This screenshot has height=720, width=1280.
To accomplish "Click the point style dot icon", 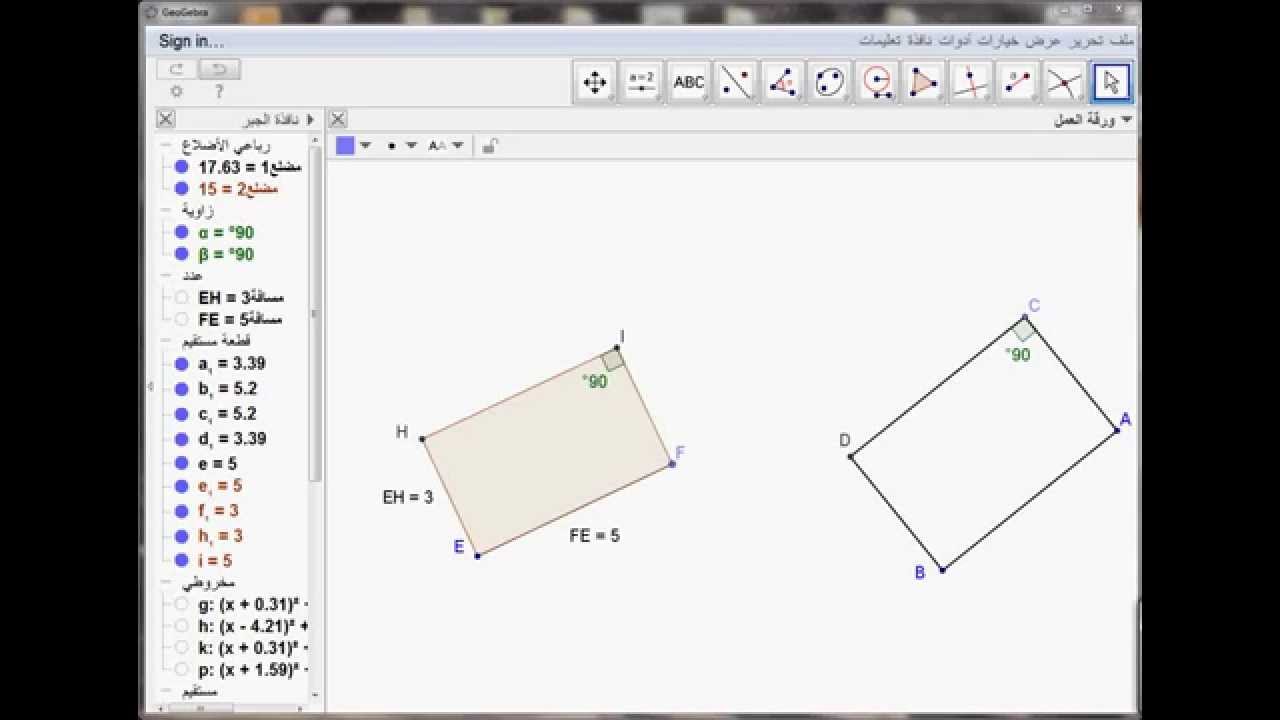I will tap(392, 146).
